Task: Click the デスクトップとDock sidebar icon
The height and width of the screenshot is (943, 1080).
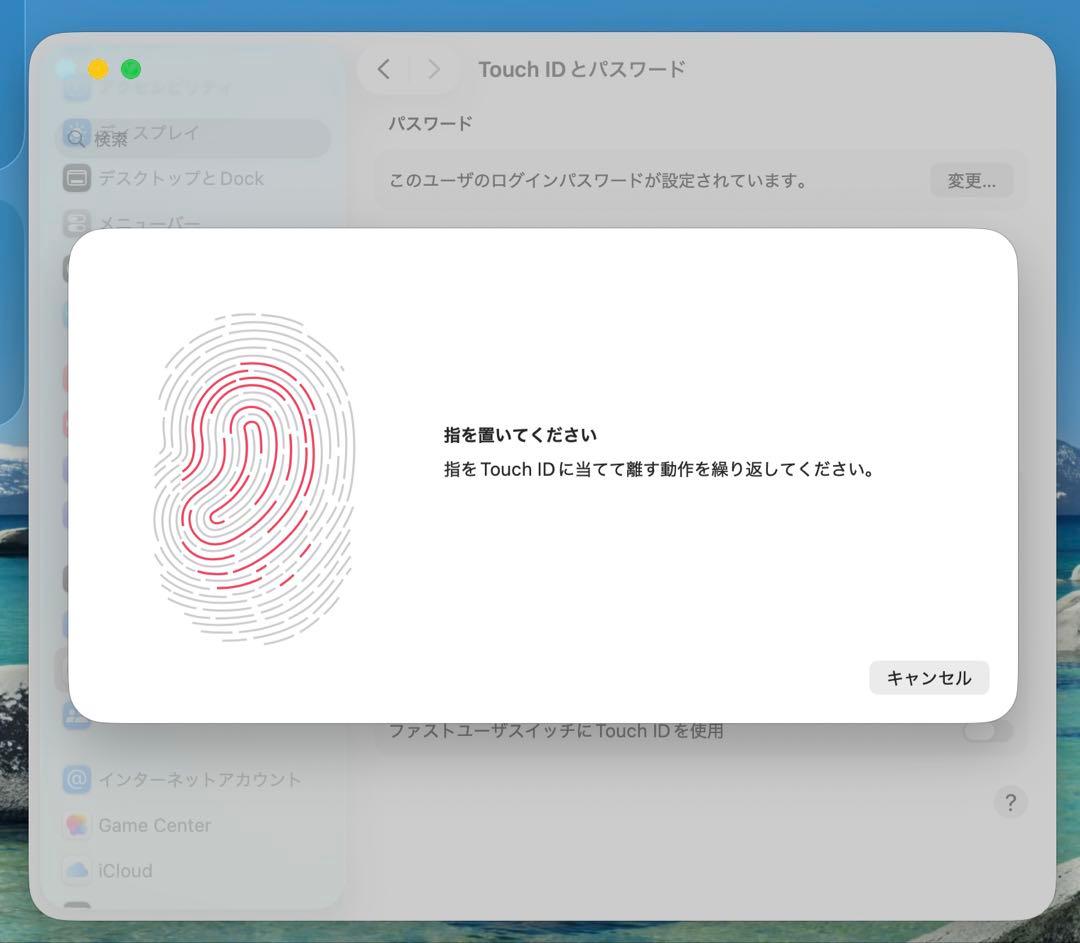Action: click(77, 179)
